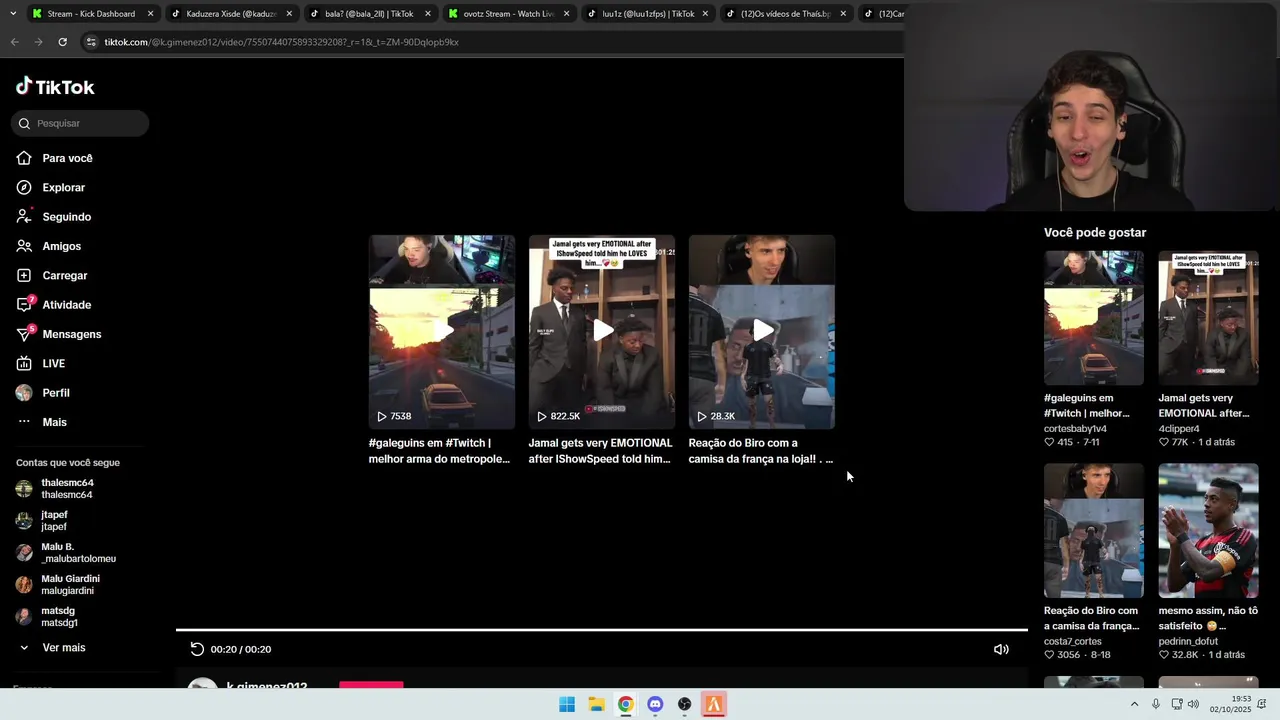
Task: Play the galeguins Twitch suggested video
Action: (441, 332)
